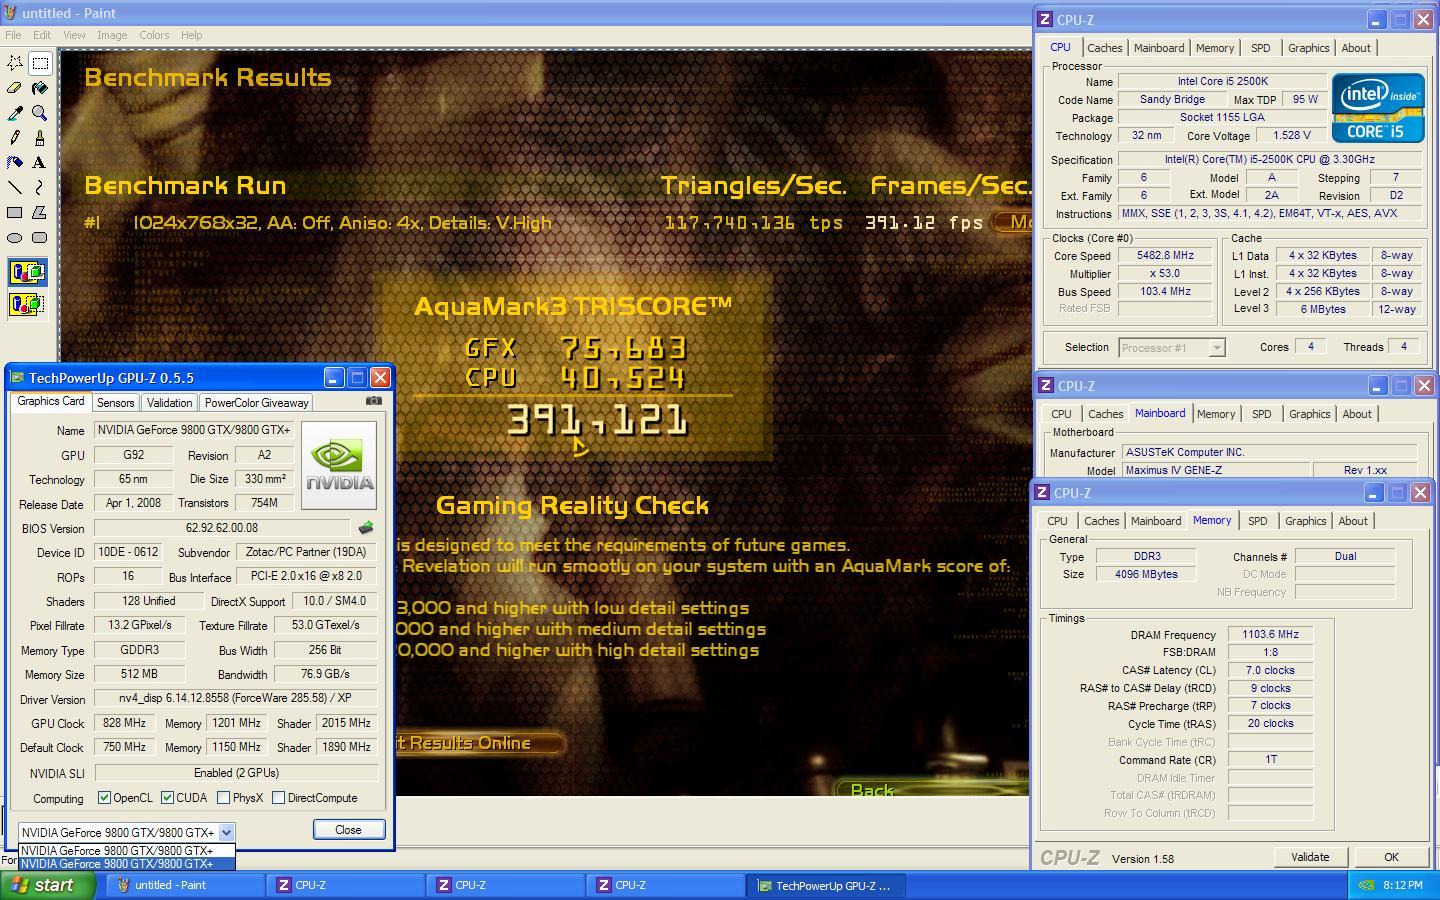Click the Windows start button
The image size is (1440, 900).
[x=48, y=885]
